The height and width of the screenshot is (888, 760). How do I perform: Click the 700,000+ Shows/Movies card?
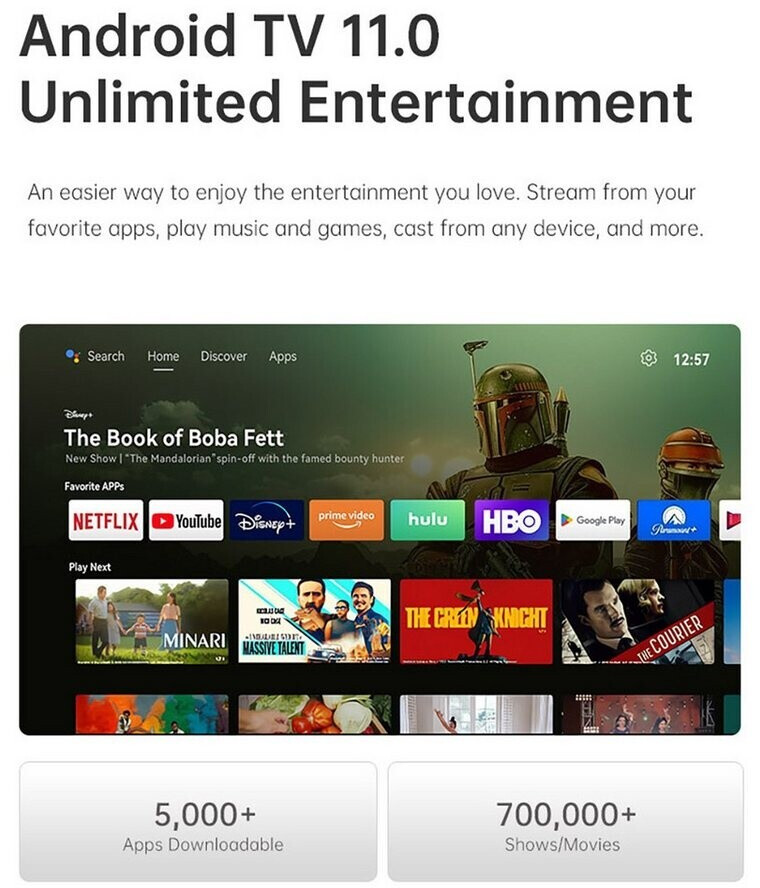566,821
